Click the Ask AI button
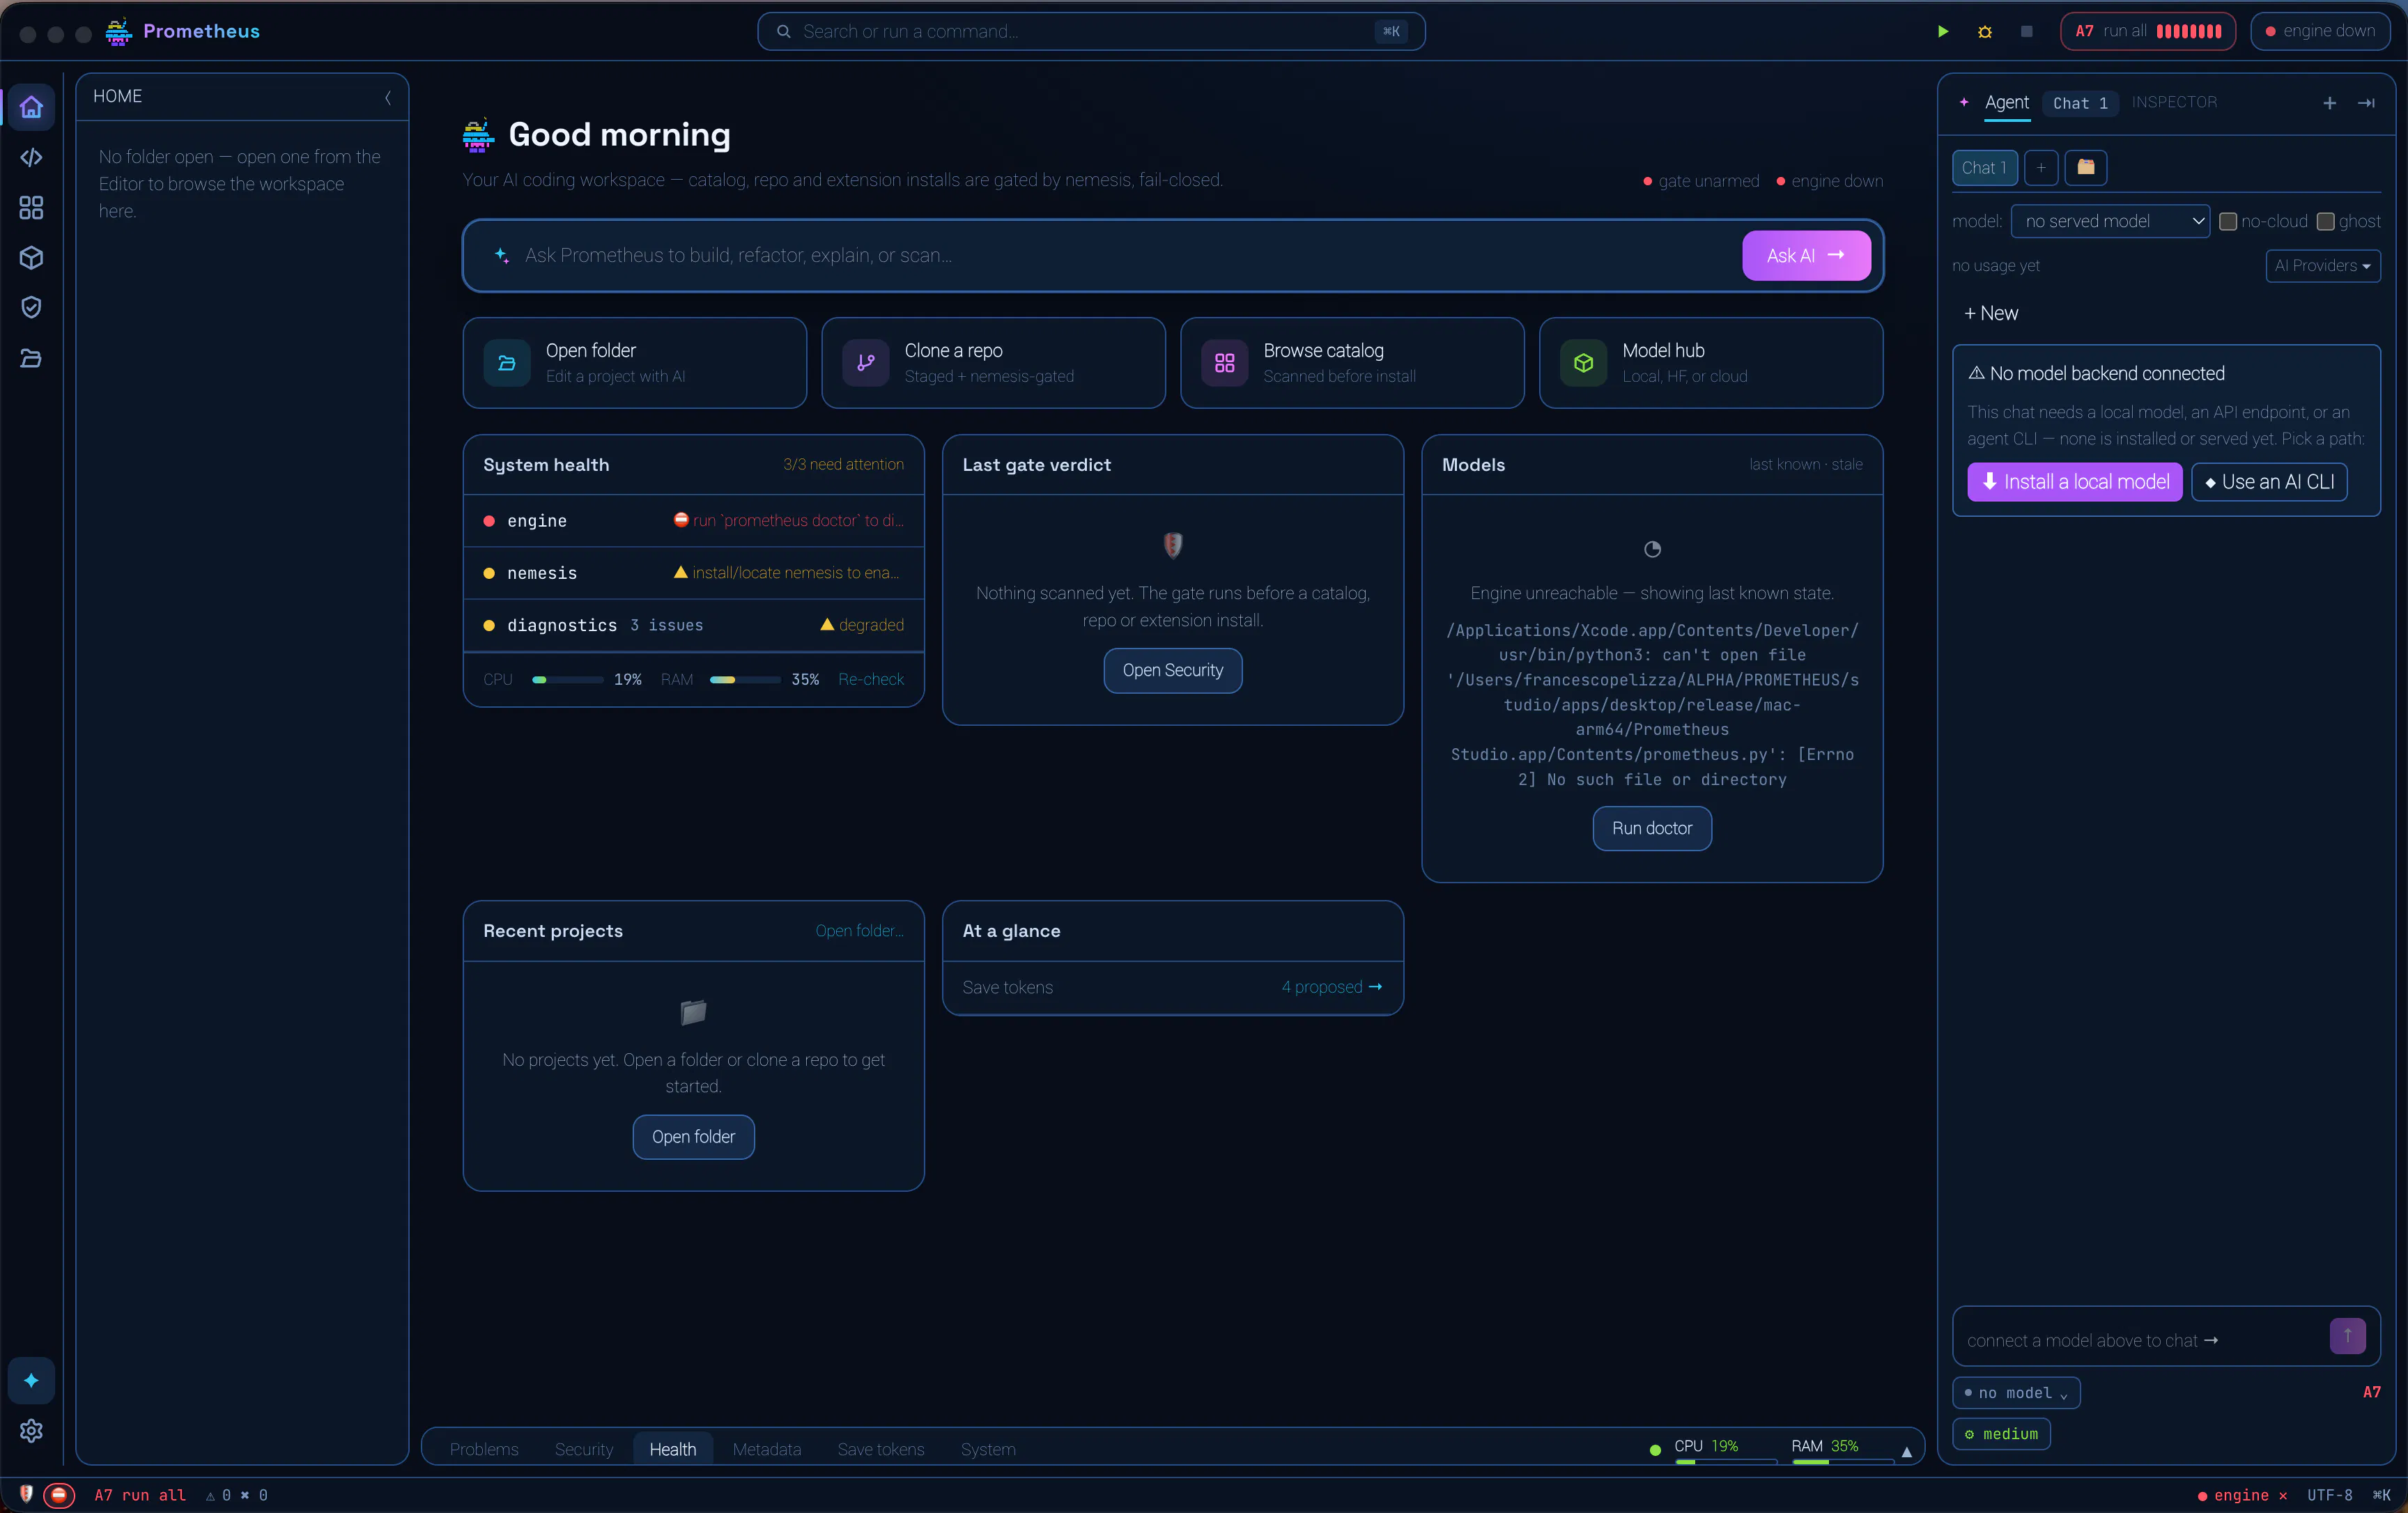Image resolution: width=2408 pixels, height=1513 pixels. click(1806, 255)
